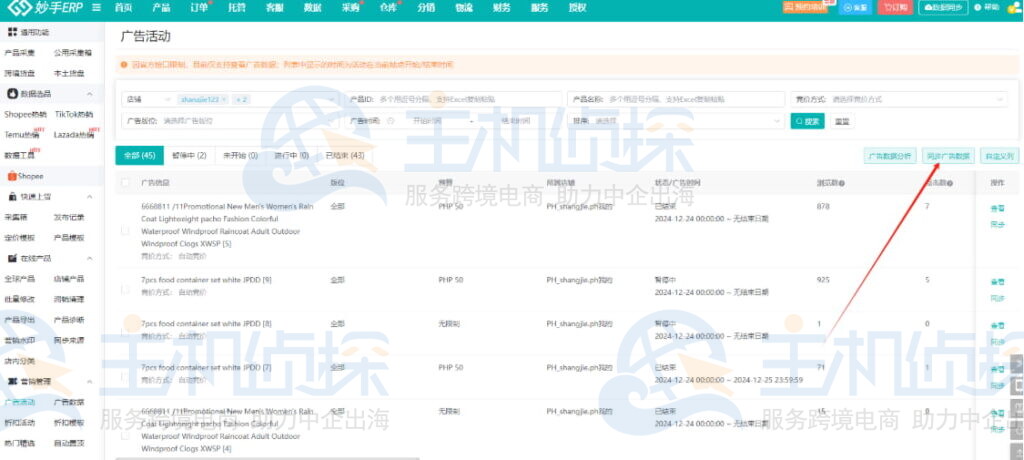Screen dimensions: 1024x460
Task: Open the 竞价方式 dropdown
Action: point(899,99)
